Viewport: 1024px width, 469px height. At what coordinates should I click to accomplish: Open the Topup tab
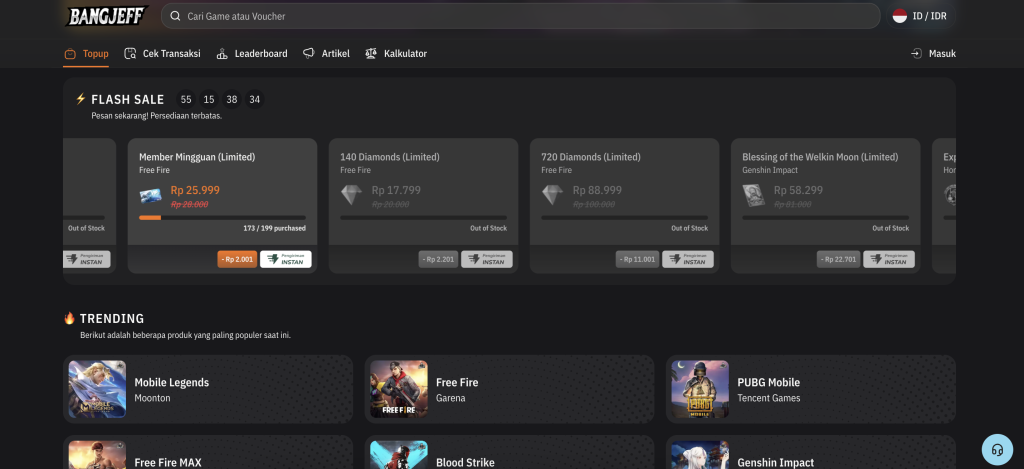(x=86, y=54)
